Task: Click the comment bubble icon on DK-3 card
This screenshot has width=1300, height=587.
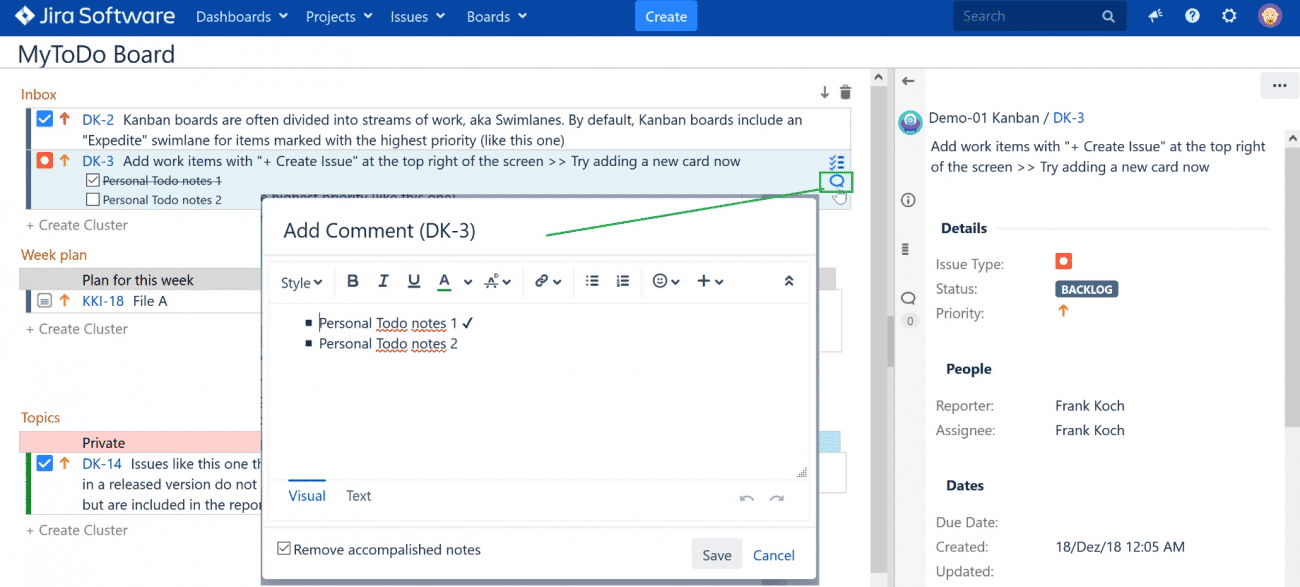Action: coord(837,181)
